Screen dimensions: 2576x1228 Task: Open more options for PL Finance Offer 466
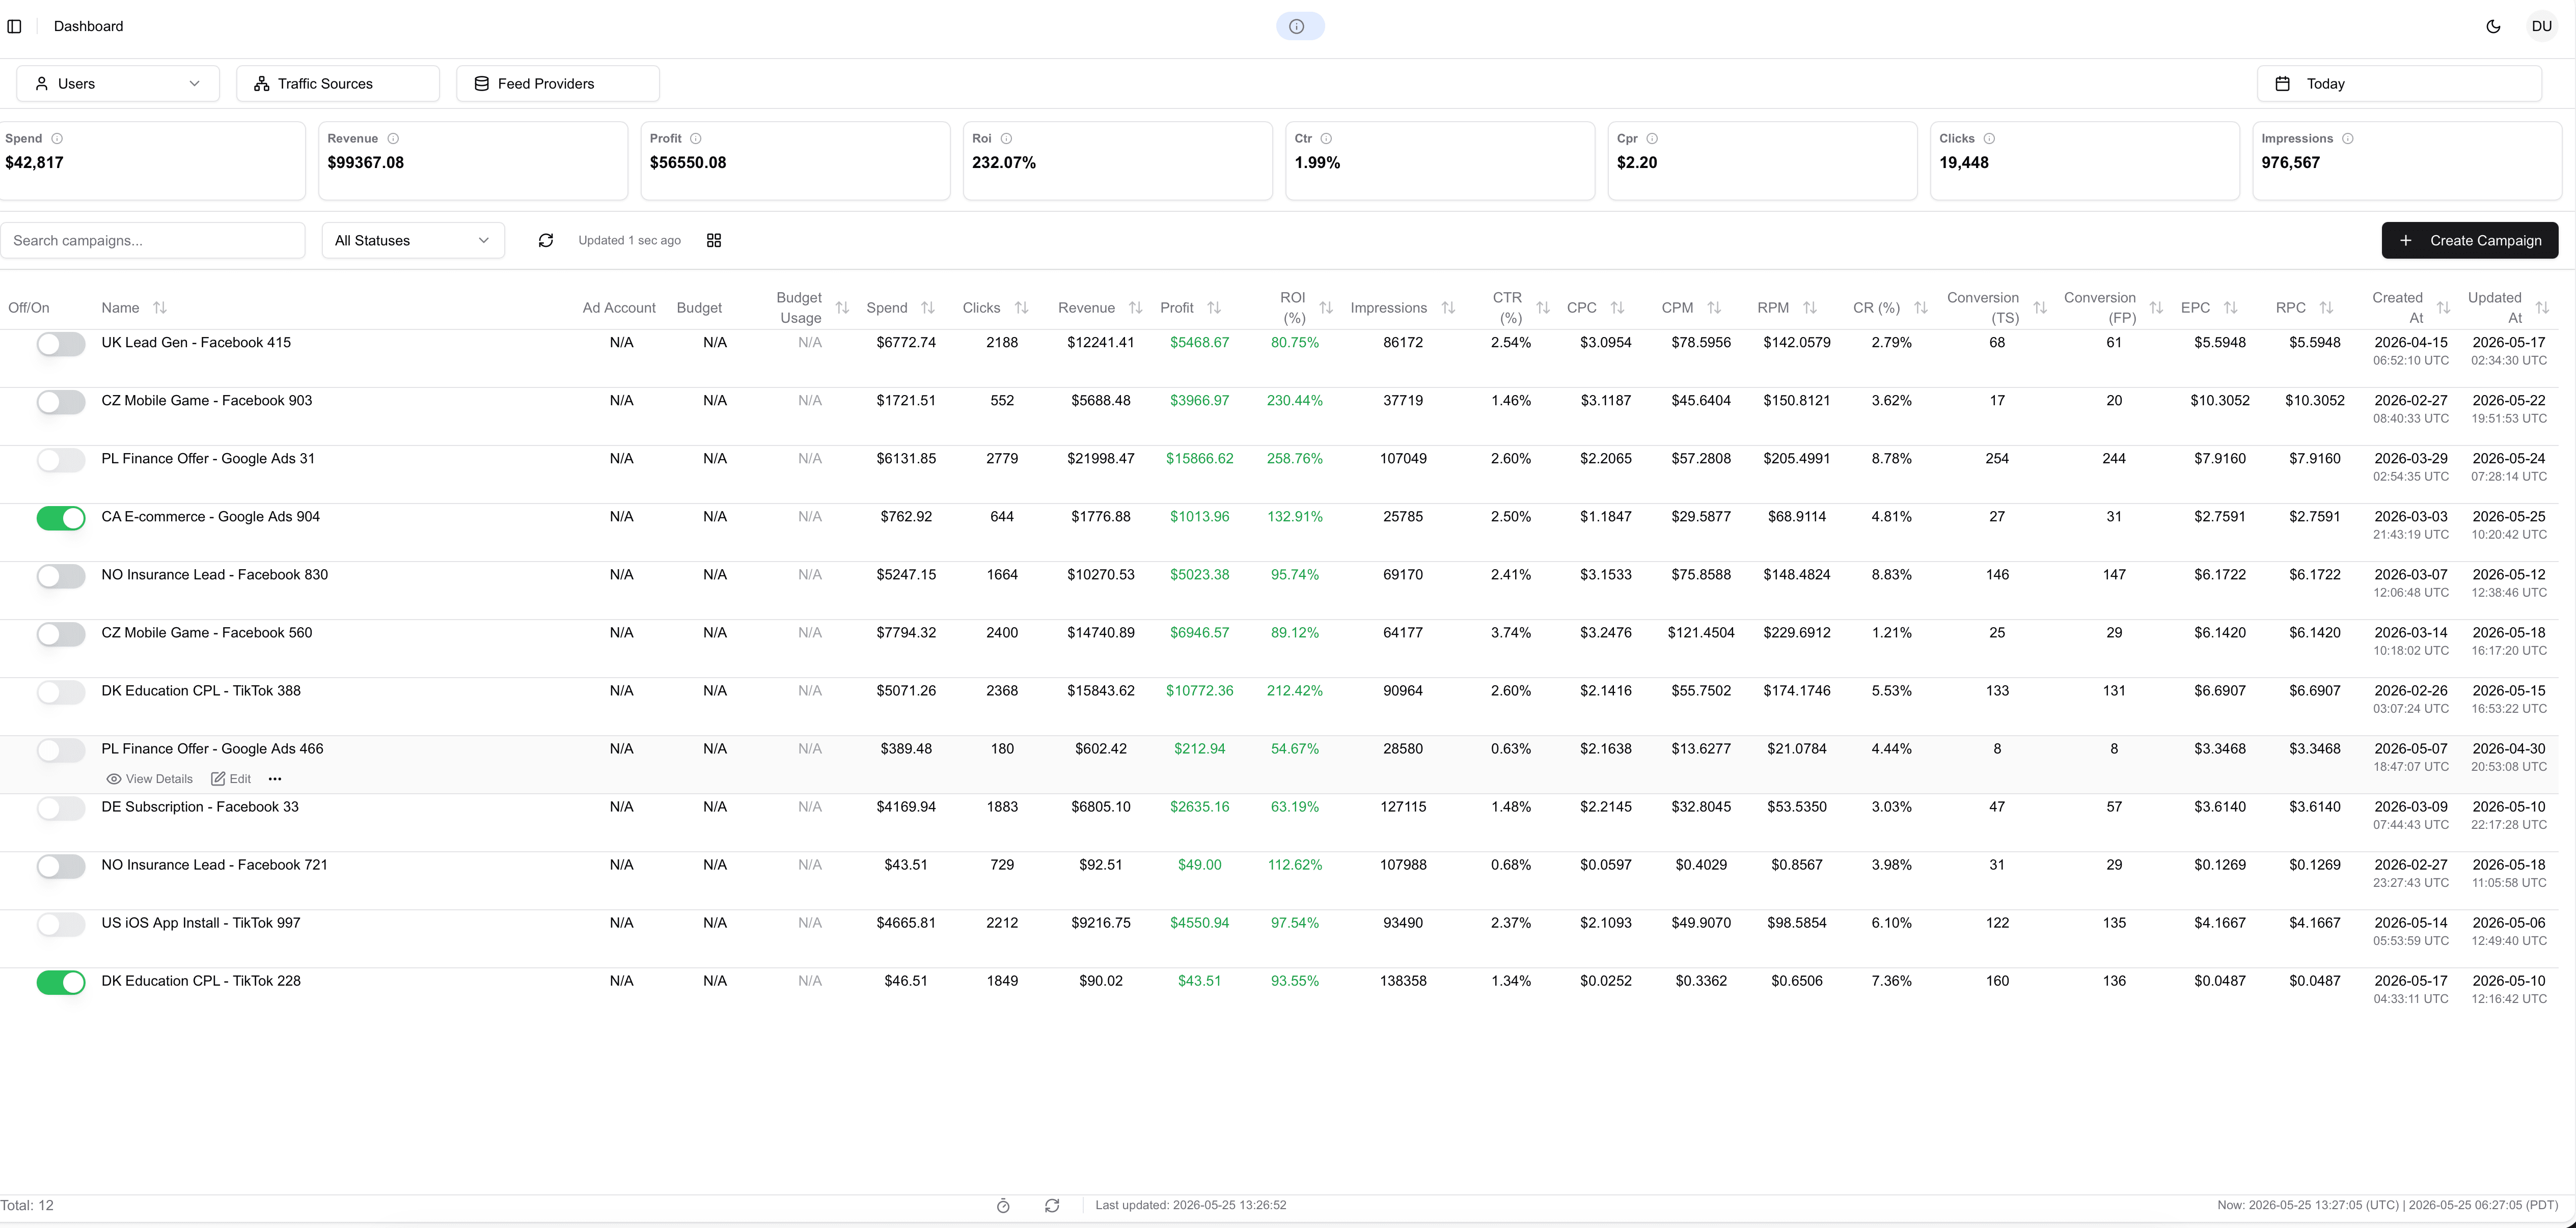[x=275, y=779]
